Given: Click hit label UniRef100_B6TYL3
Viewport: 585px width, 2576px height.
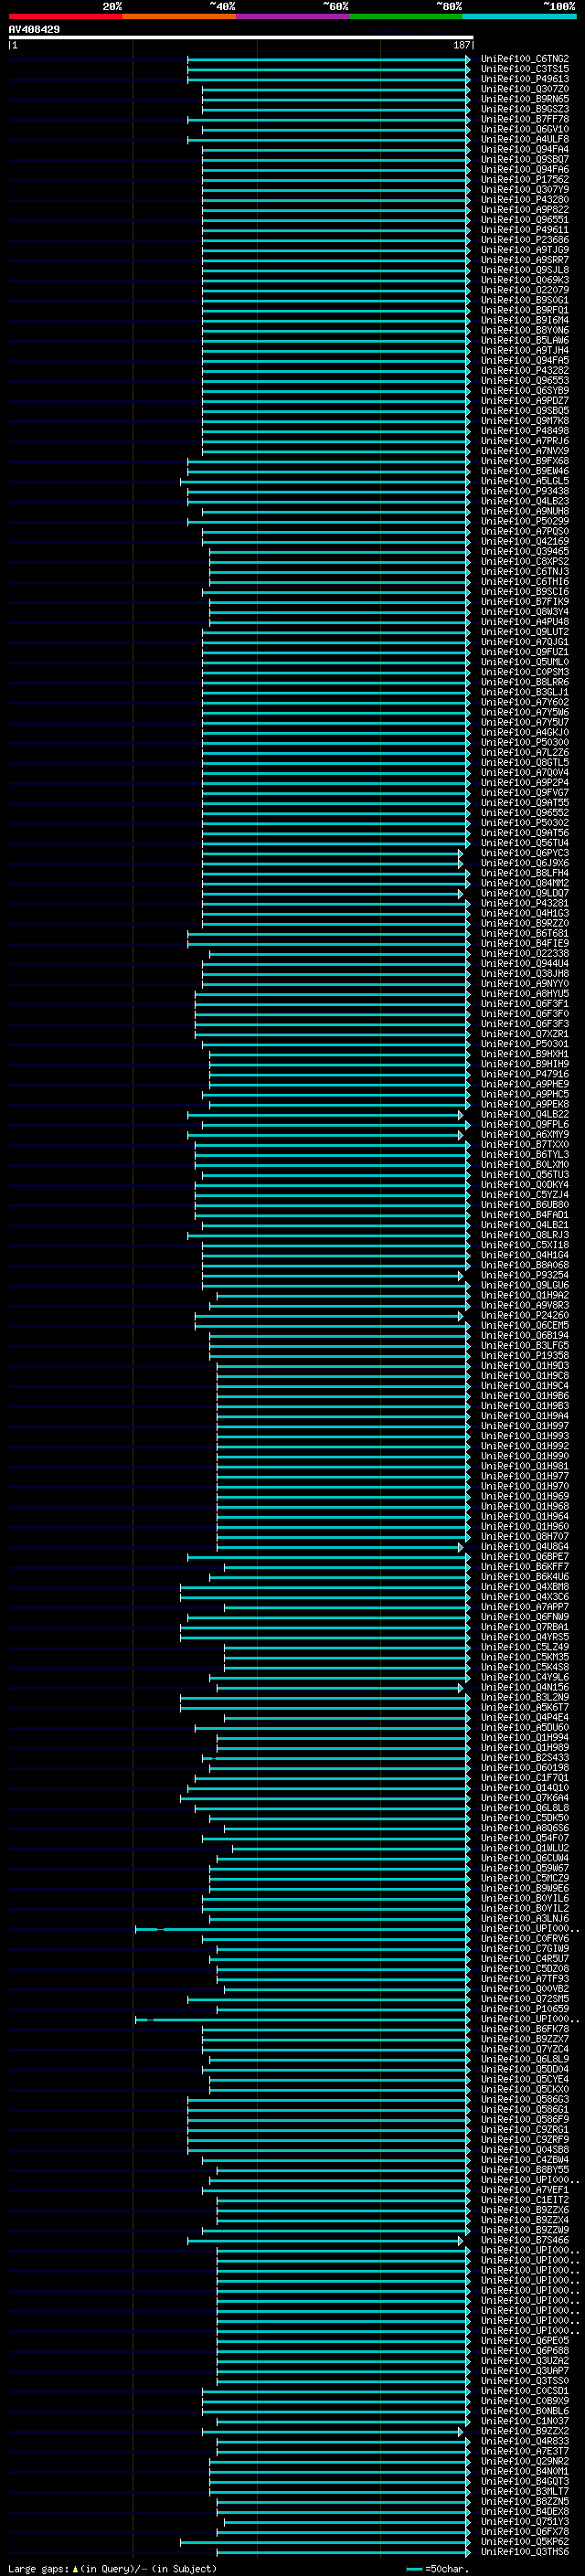Looking at the screenshot, I should pyautogui.click(x=525, y=1155).
